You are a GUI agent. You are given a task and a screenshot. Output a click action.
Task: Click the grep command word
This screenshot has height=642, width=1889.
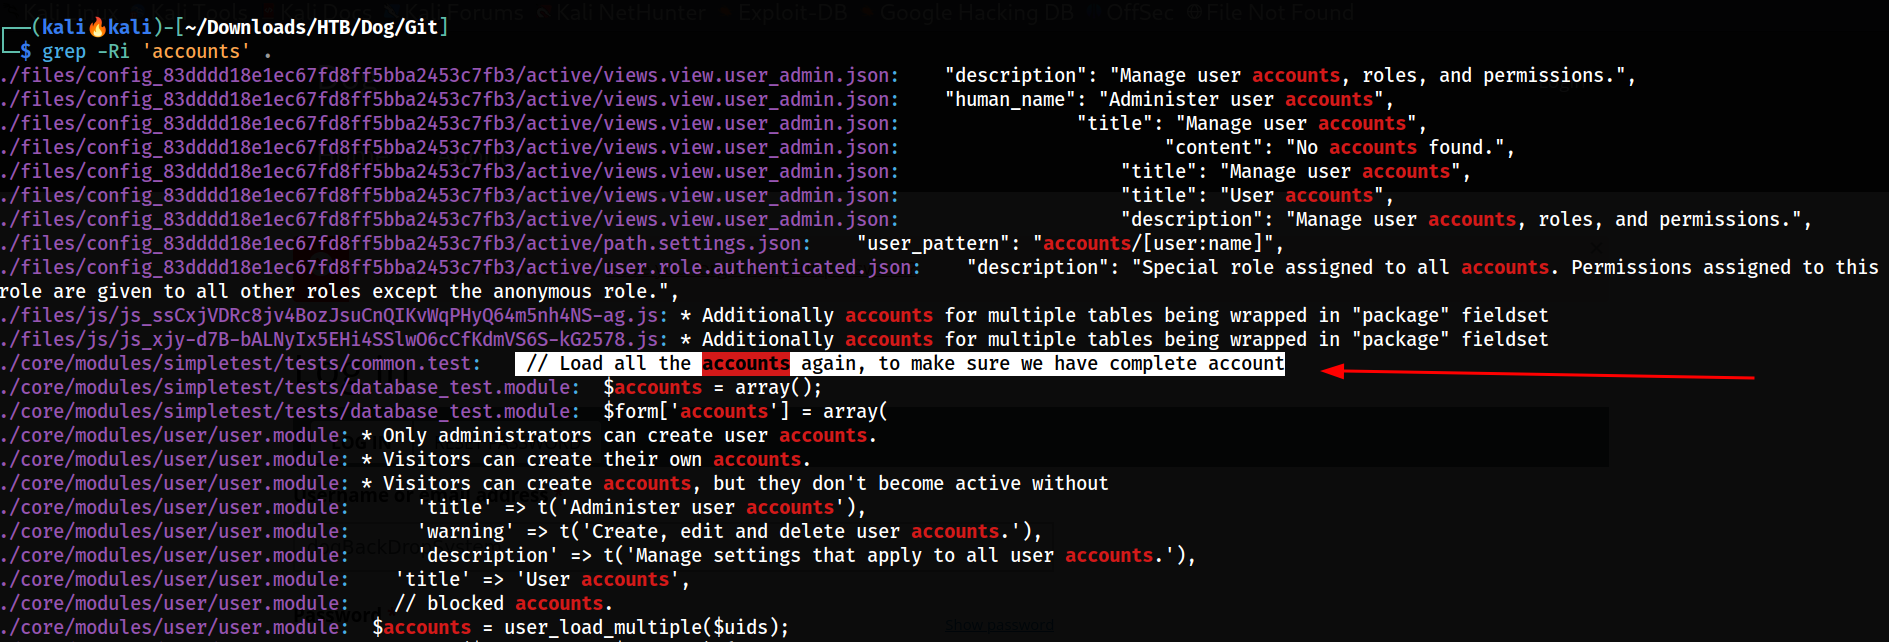64,51
